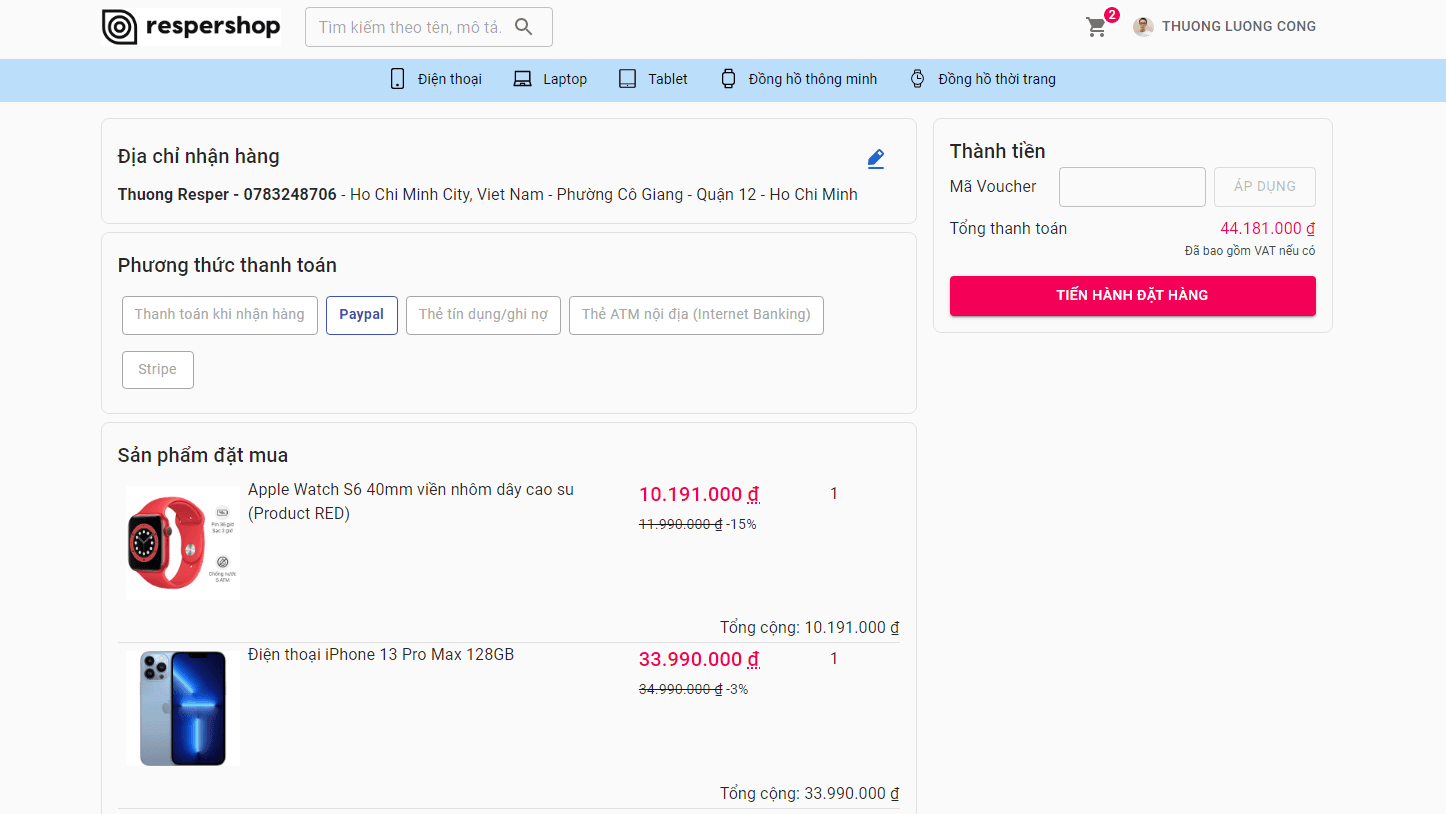Image resolution: width=1446 pixels, height=814 pixels.
Task: Click the struck-through 11.990.000 ₫ price
Action: (680, 524)
